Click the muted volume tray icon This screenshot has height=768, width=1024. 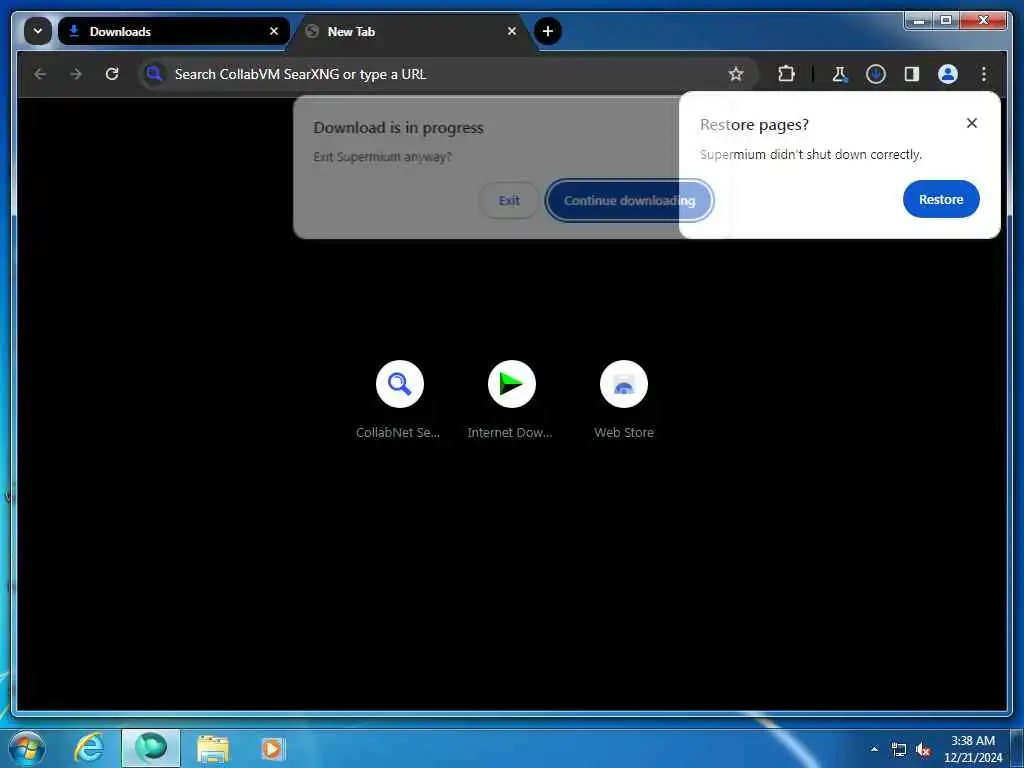click(x=923, y=750)
